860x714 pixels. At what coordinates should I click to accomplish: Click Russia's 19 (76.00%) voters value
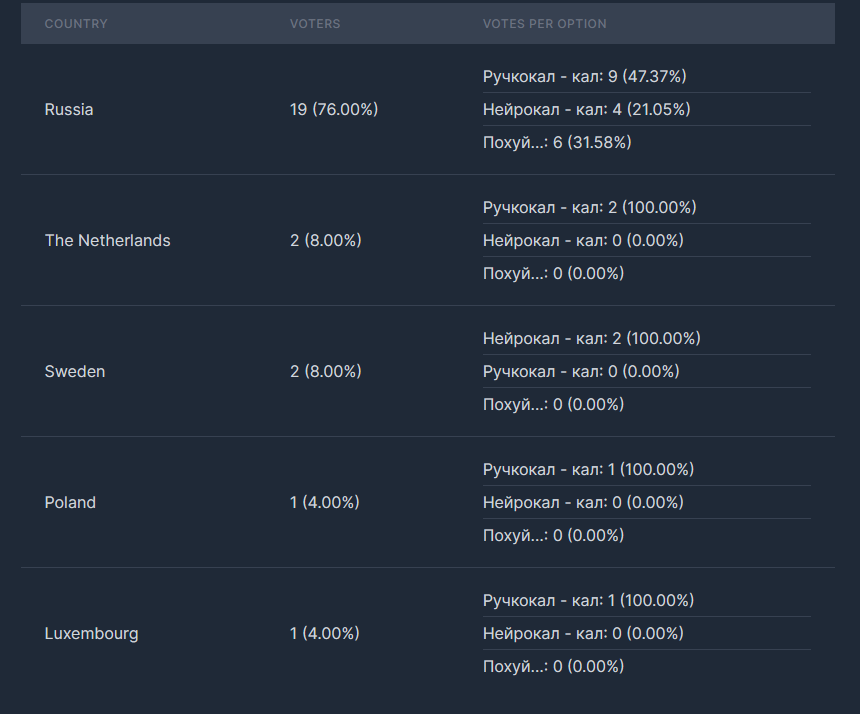pyautogui.click(x=334, y=110)
